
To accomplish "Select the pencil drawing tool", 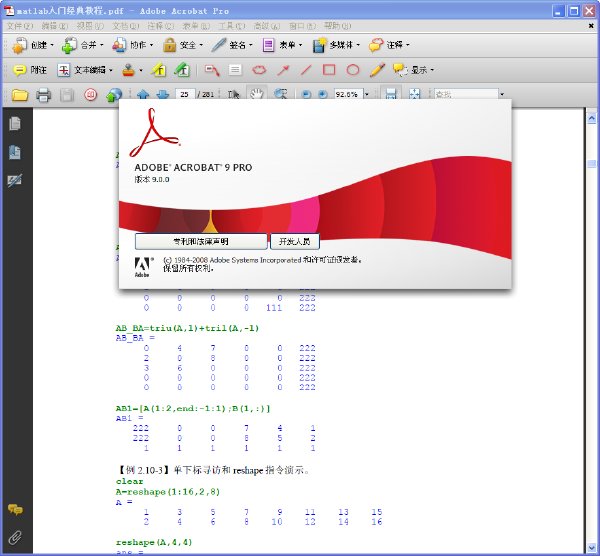I will [377, 70].
